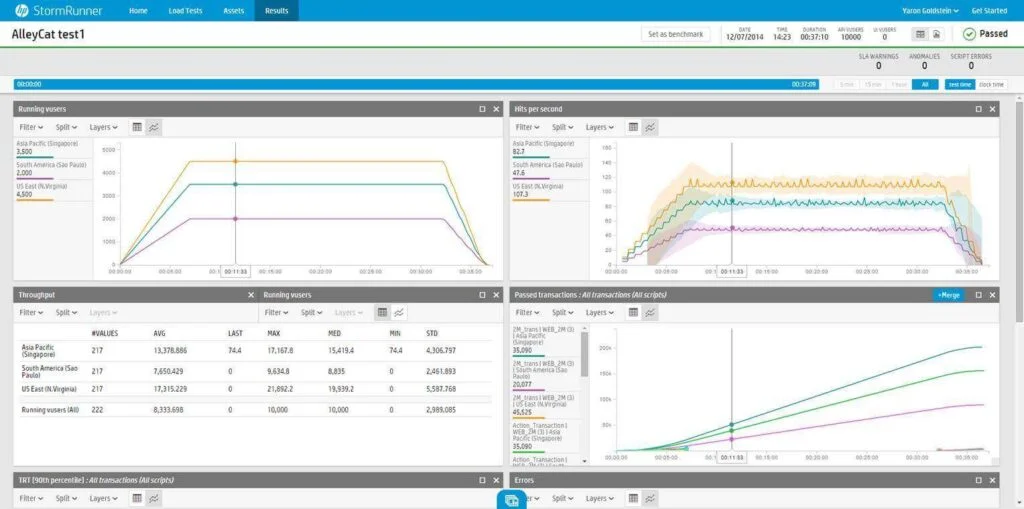Image resolution: width=1024 pixels, height=509 pixels.
Task: Select the 1 hour time range
Action: (x=898, y=84)
